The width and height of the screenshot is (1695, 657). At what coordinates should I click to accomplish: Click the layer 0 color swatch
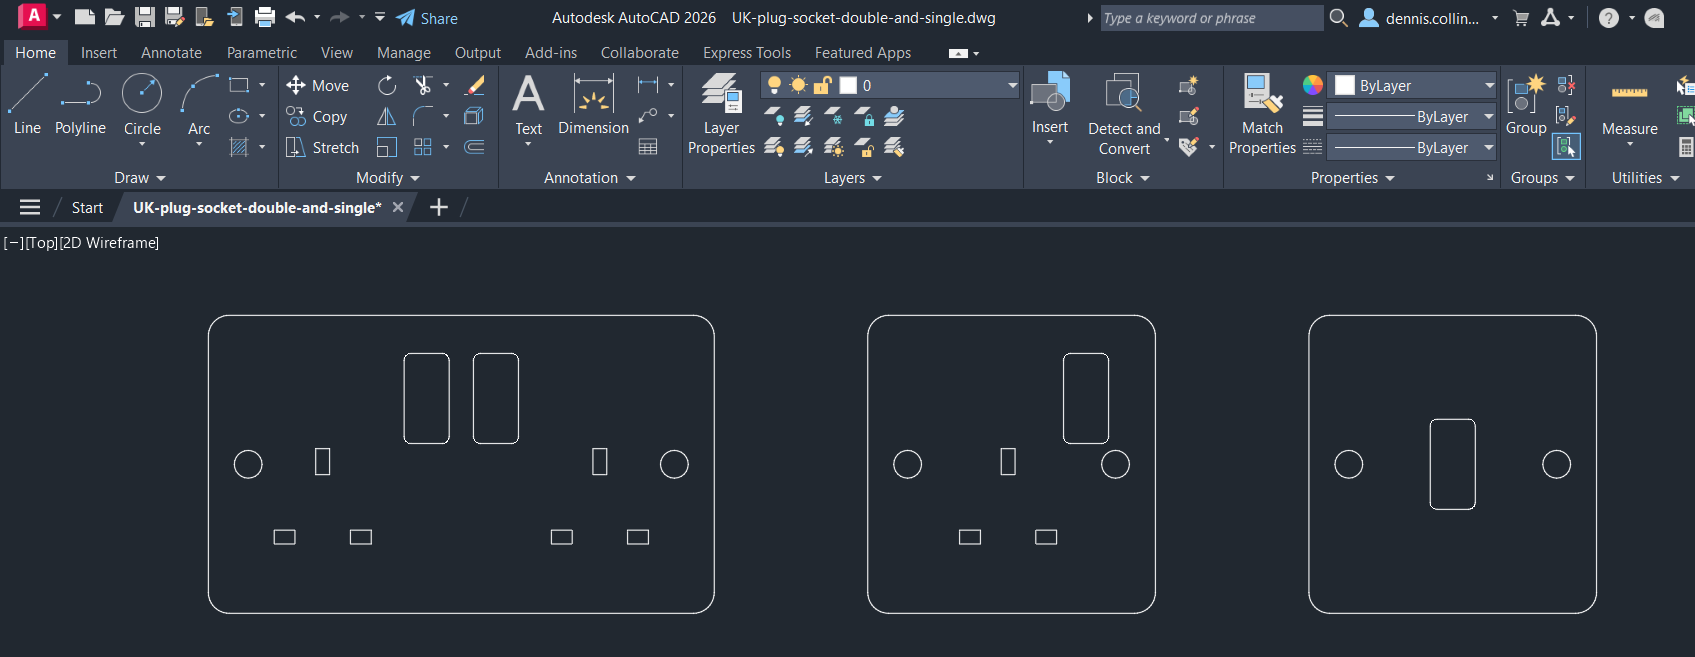coord(848,85)
